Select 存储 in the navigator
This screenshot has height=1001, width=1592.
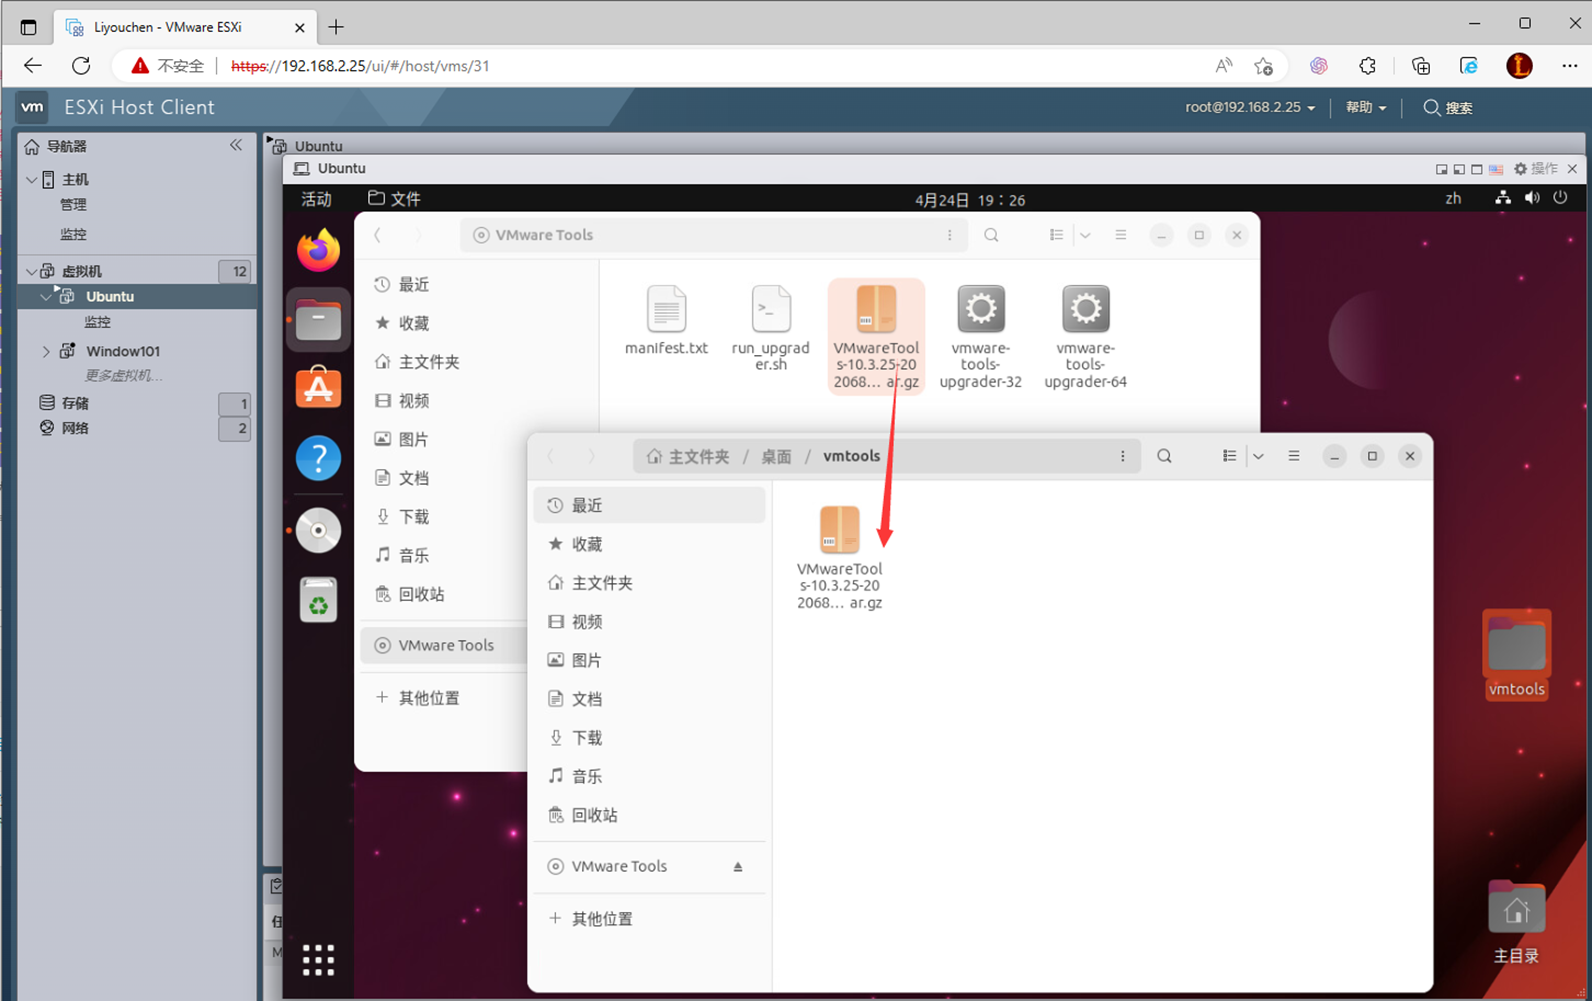(x=75, y=403)
